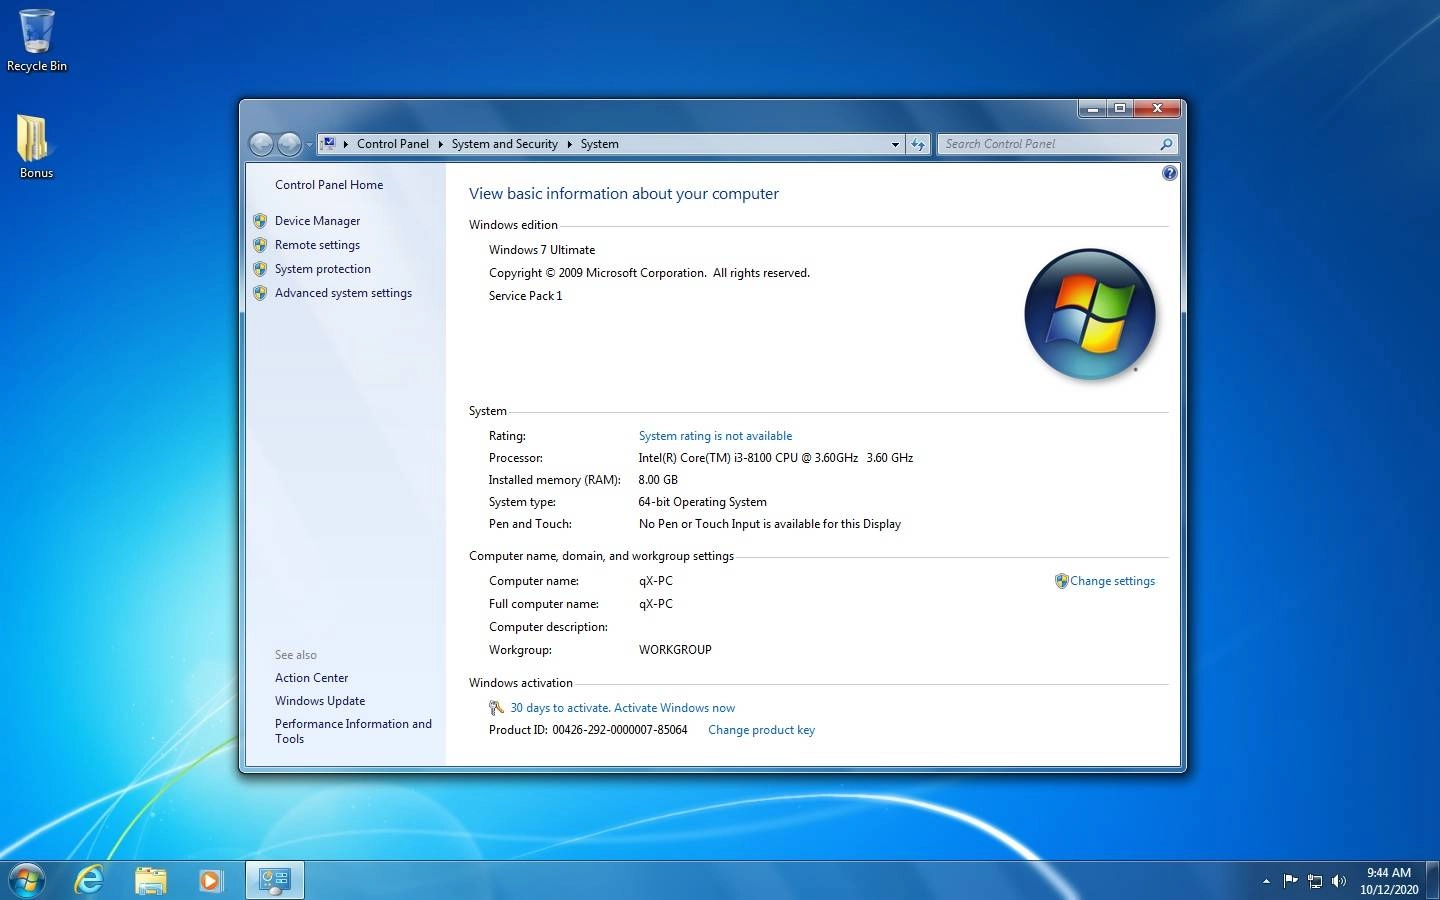Click the shield icon next to Device Manager
The width and height of the screenshot is (1440, 900).
pos(260,221)
